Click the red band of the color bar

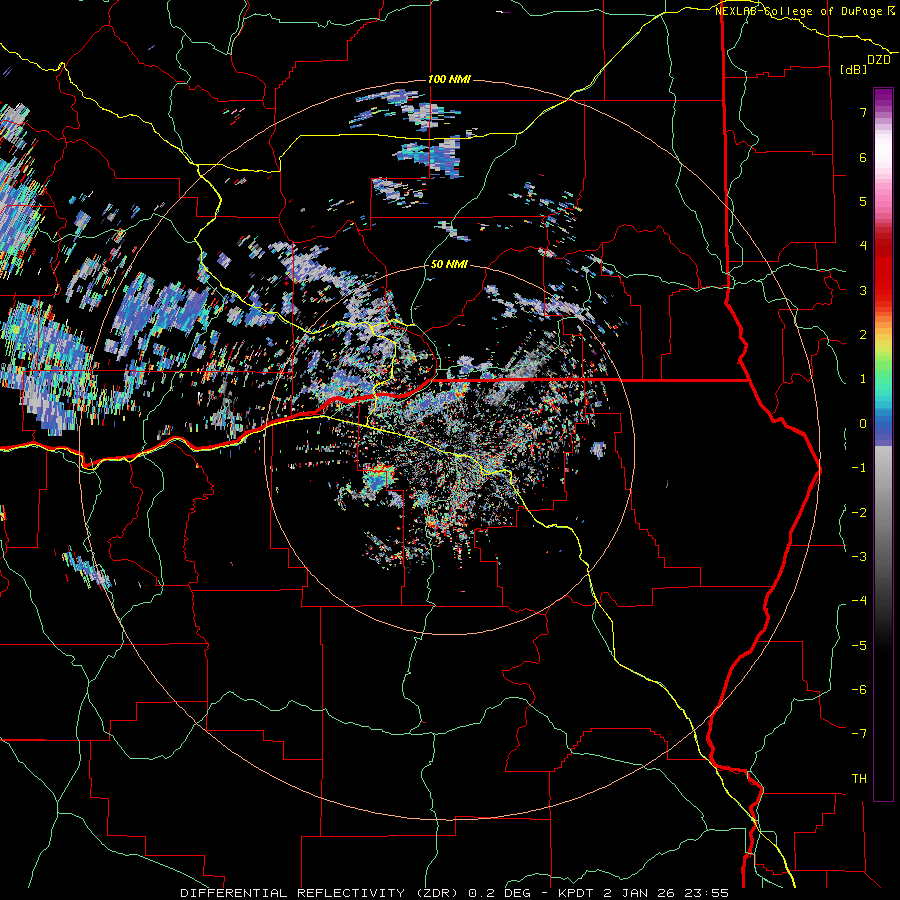883,270
